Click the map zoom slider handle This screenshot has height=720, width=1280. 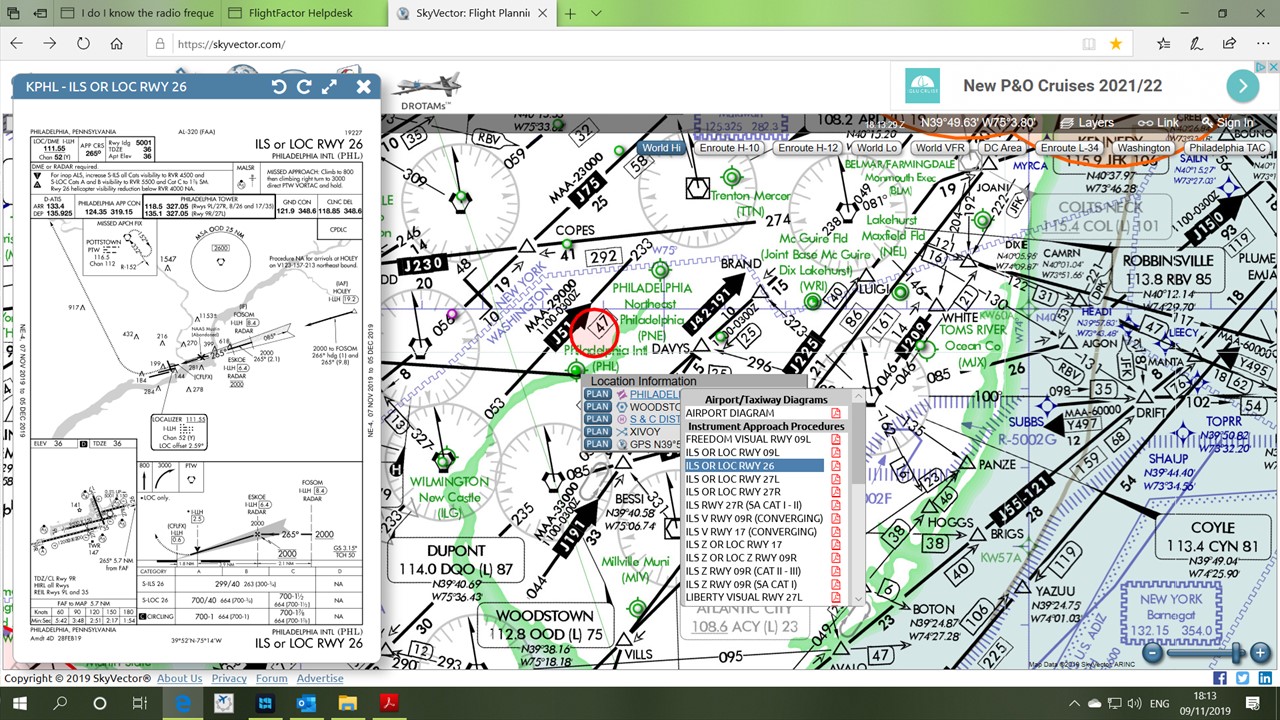[x=1237, y=653]
